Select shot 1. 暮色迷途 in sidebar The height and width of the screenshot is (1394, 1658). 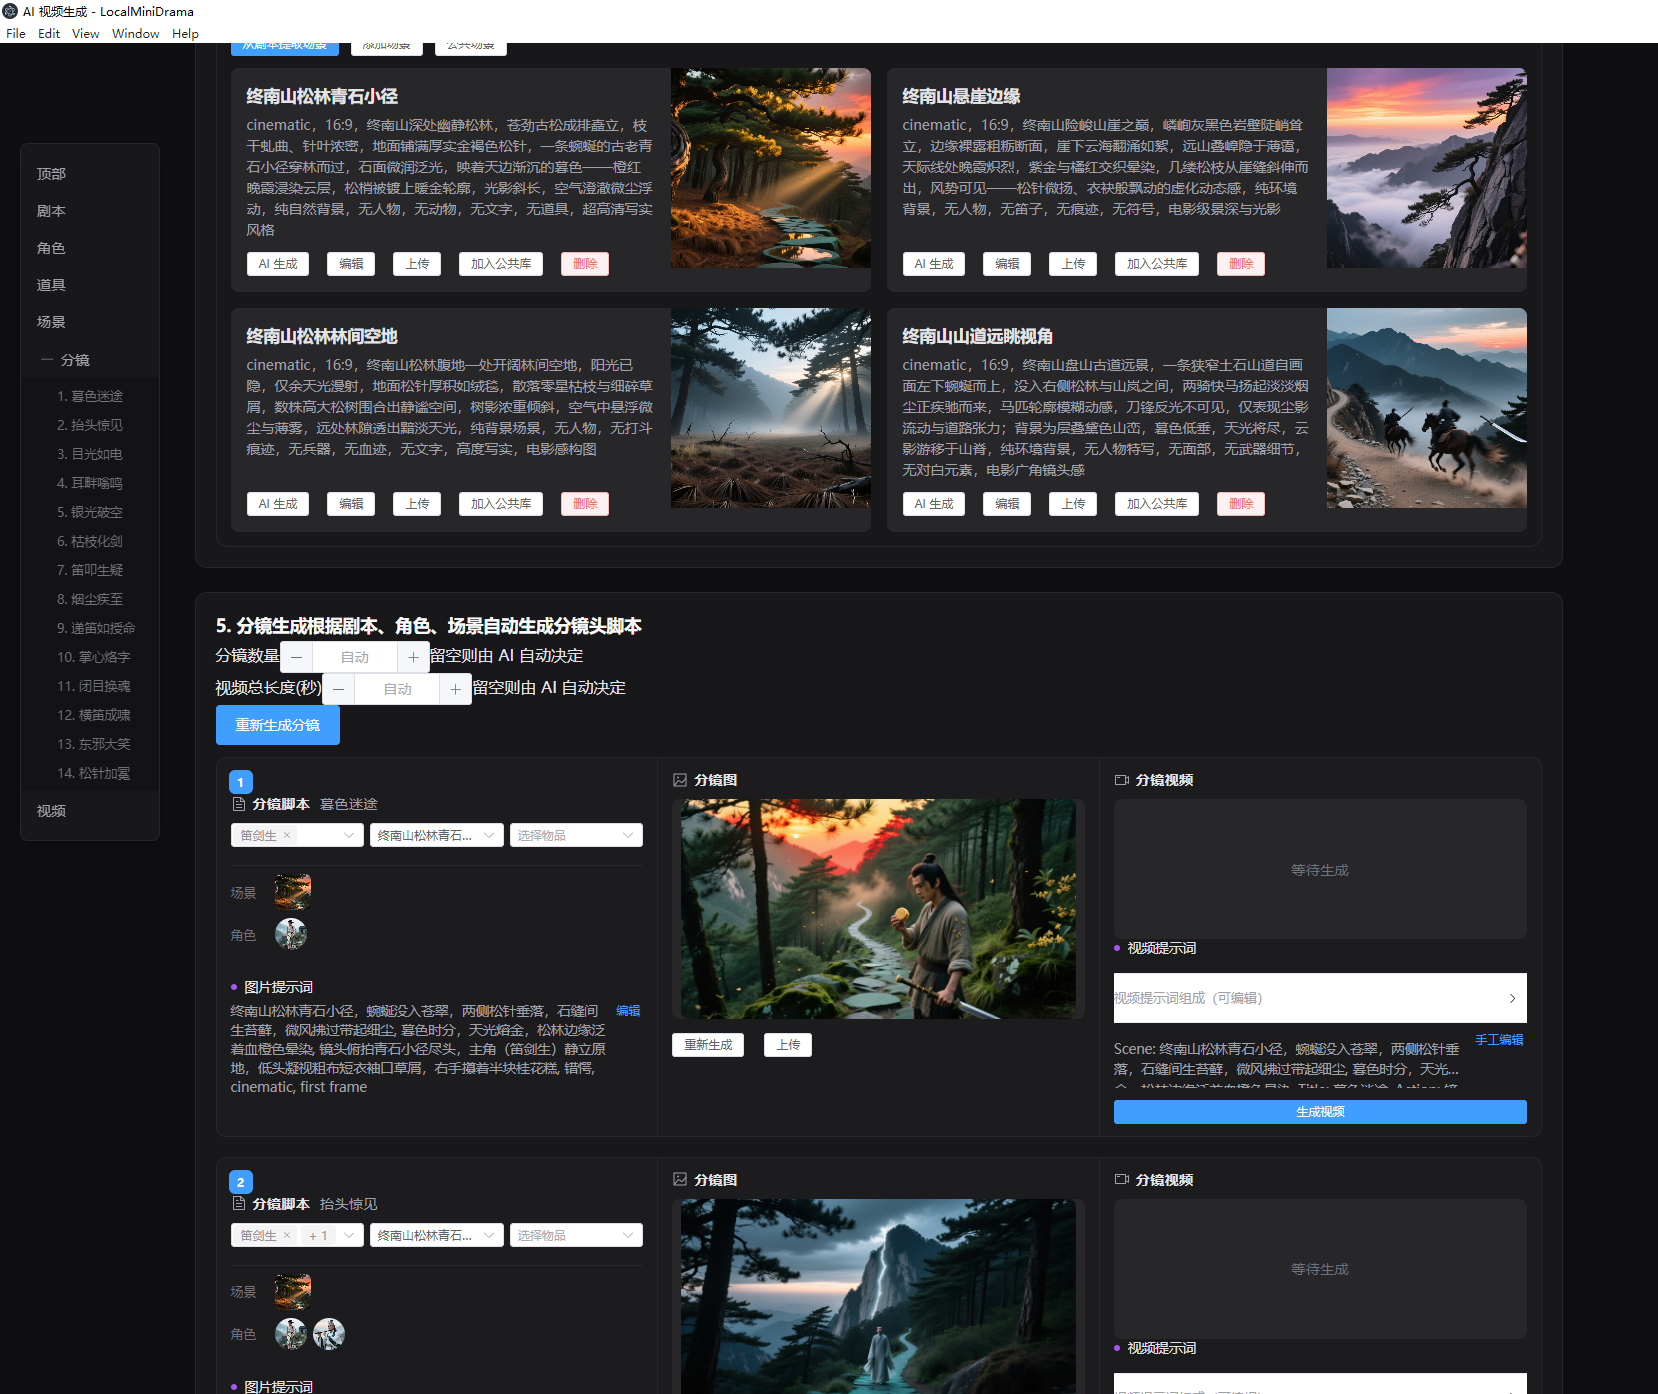coord(90,396)
